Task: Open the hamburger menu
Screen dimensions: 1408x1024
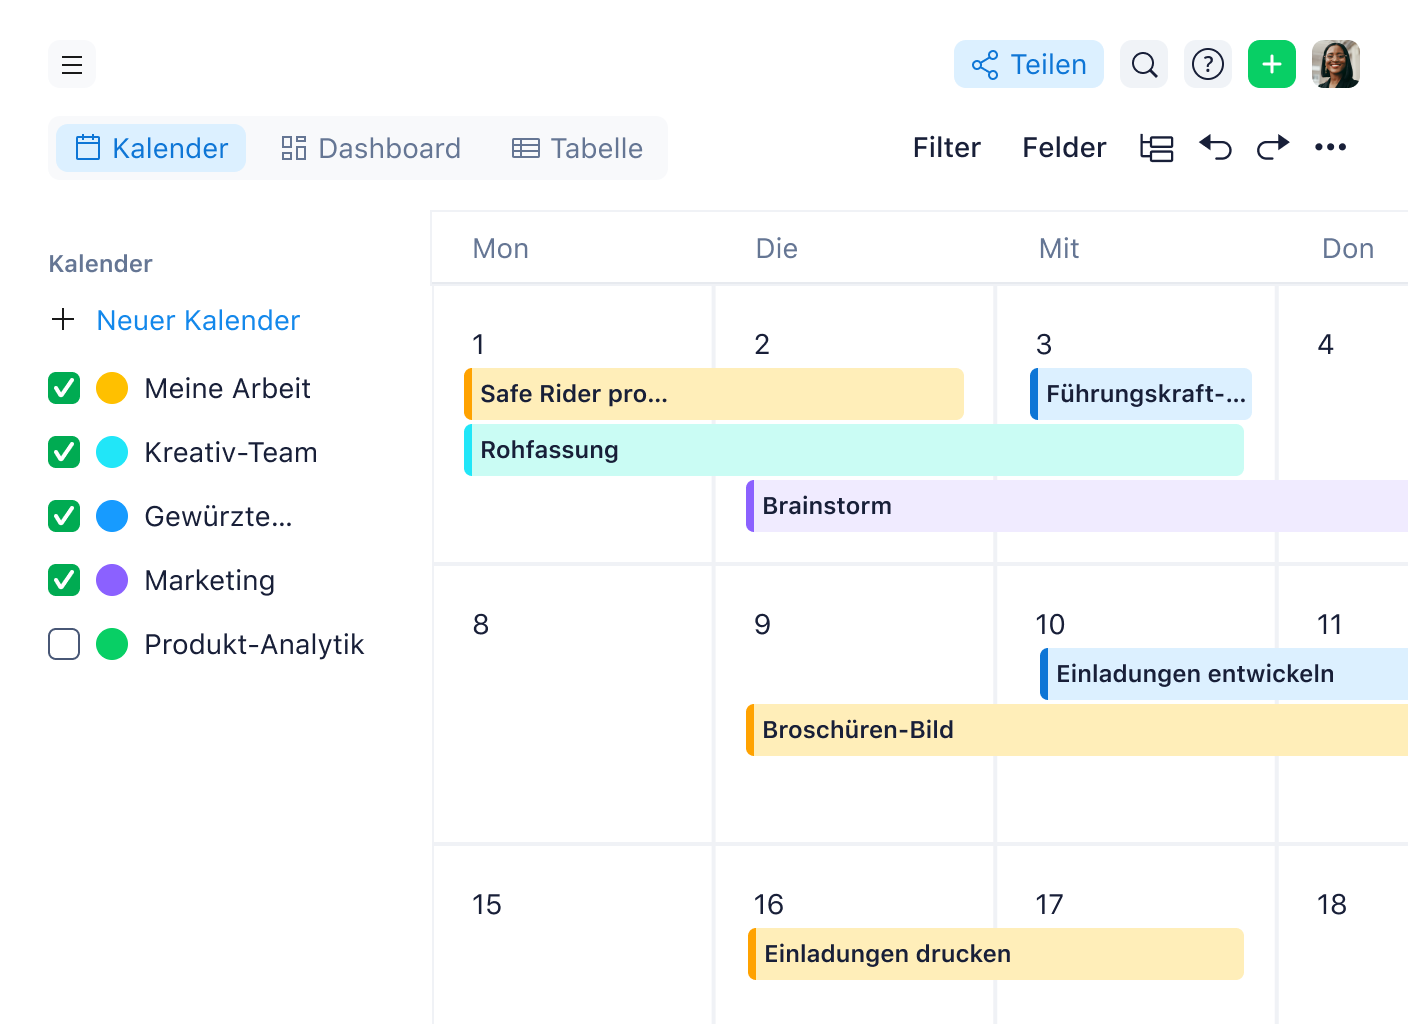Action: (x=72, y=64)
